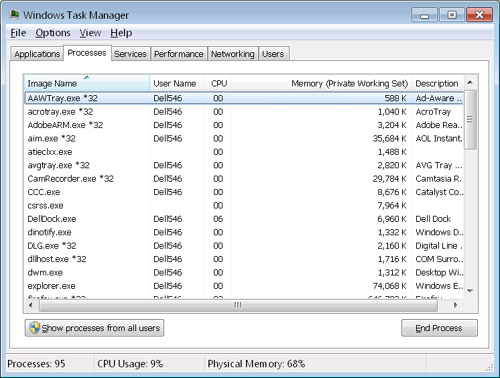
Task: Click the AcroTray description cell
Action: [x=433, y=112]
